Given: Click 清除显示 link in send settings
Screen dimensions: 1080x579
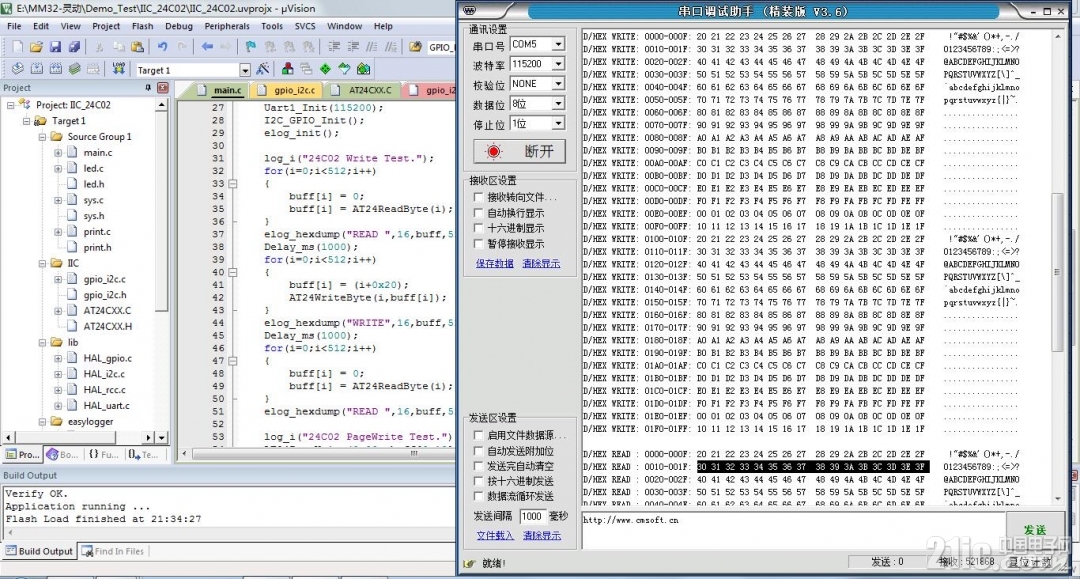Looking at the screenshot, I should (x=541, y=536).
